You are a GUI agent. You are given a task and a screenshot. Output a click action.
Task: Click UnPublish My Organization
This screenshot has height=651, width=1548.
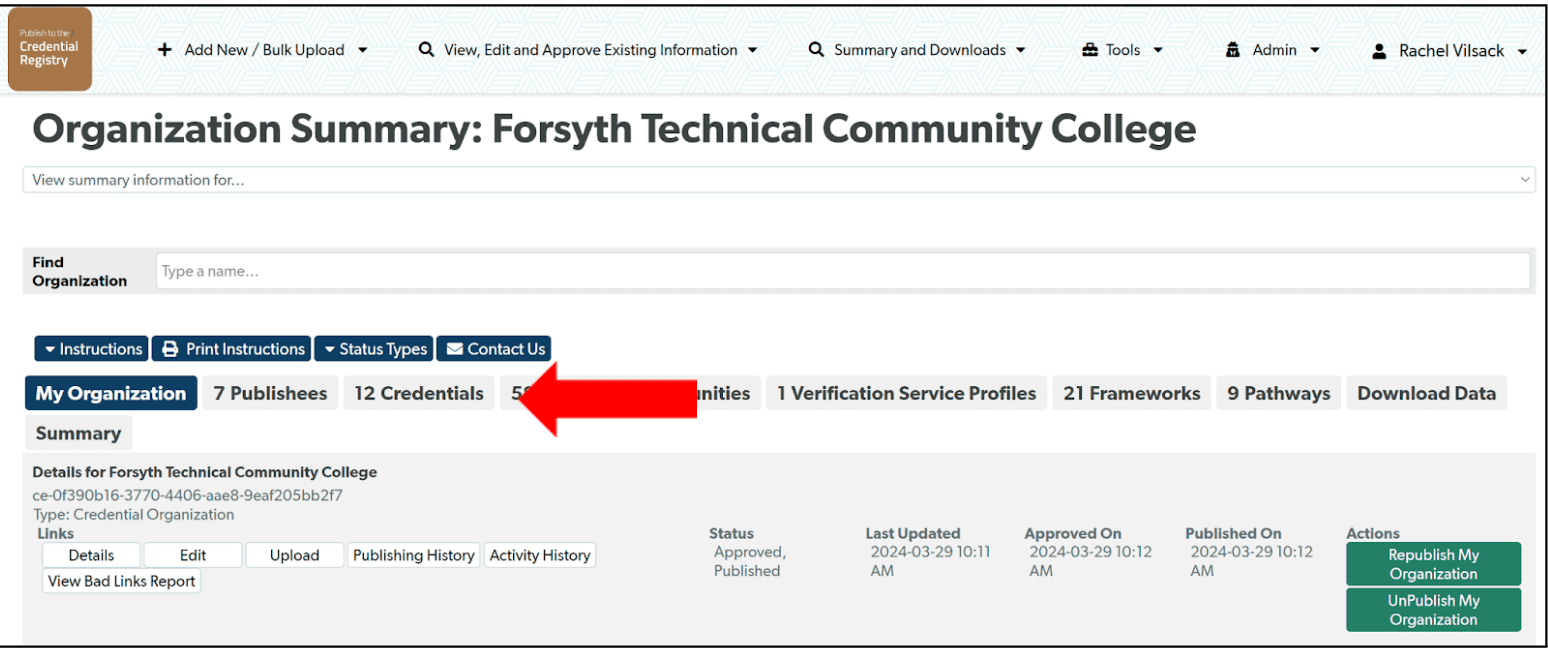click(1433, 609)
